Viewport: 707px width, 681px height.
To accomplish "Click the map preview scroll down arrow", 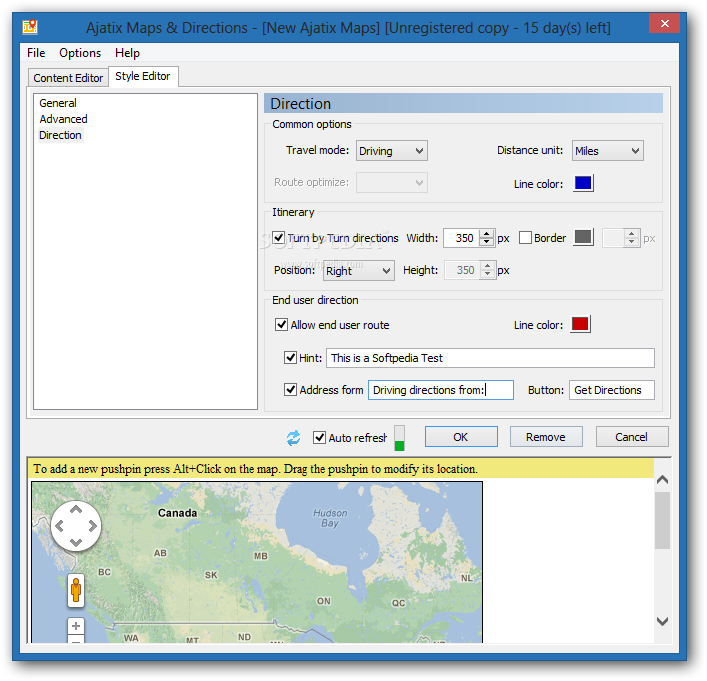I will click(x=662, y=621).
